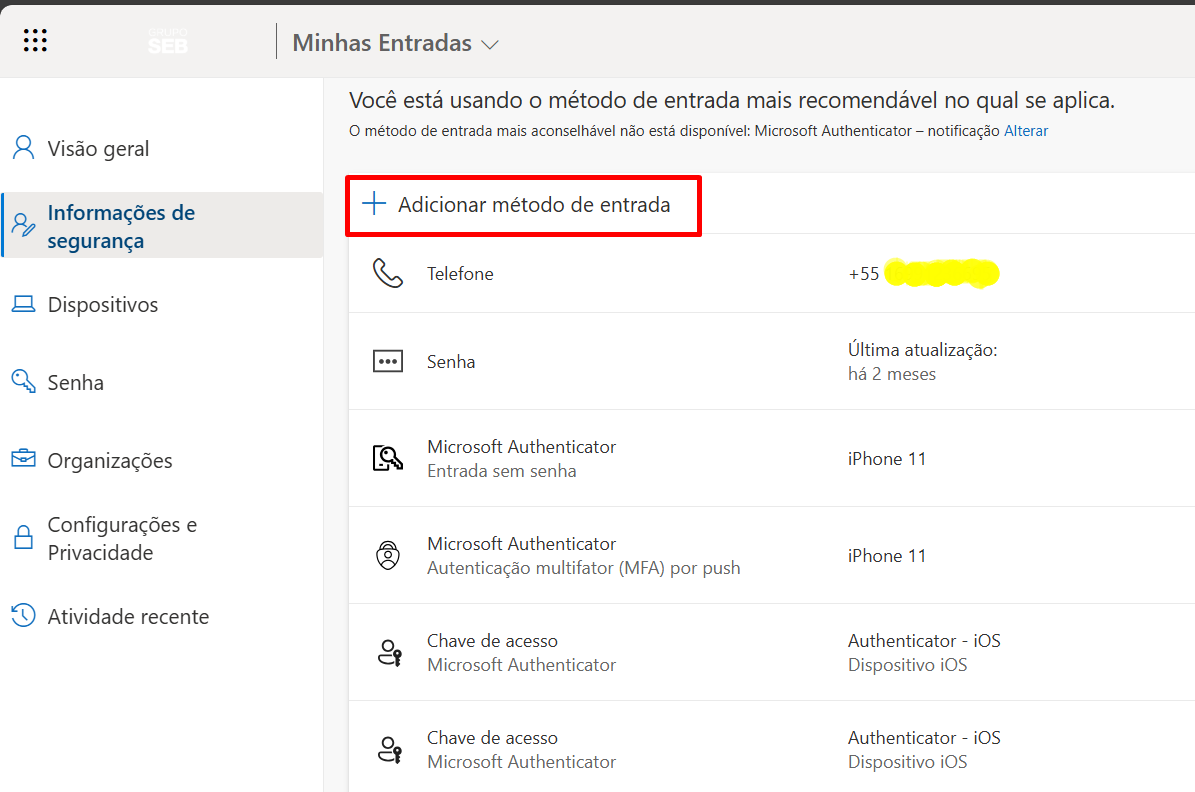
Task: Expand the Minhas Entradas dropdown chevron
Action: pos(490,45)
